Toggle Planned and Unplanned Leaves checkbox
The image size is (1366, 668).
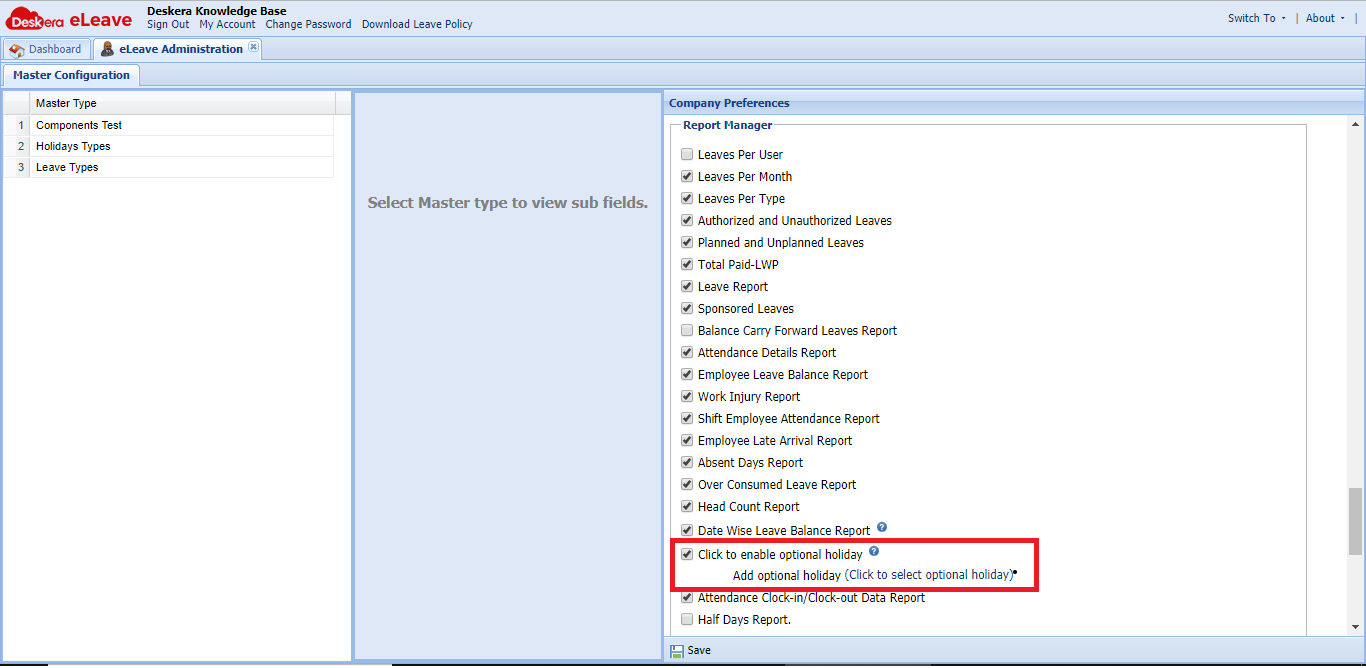coord(687,243)
